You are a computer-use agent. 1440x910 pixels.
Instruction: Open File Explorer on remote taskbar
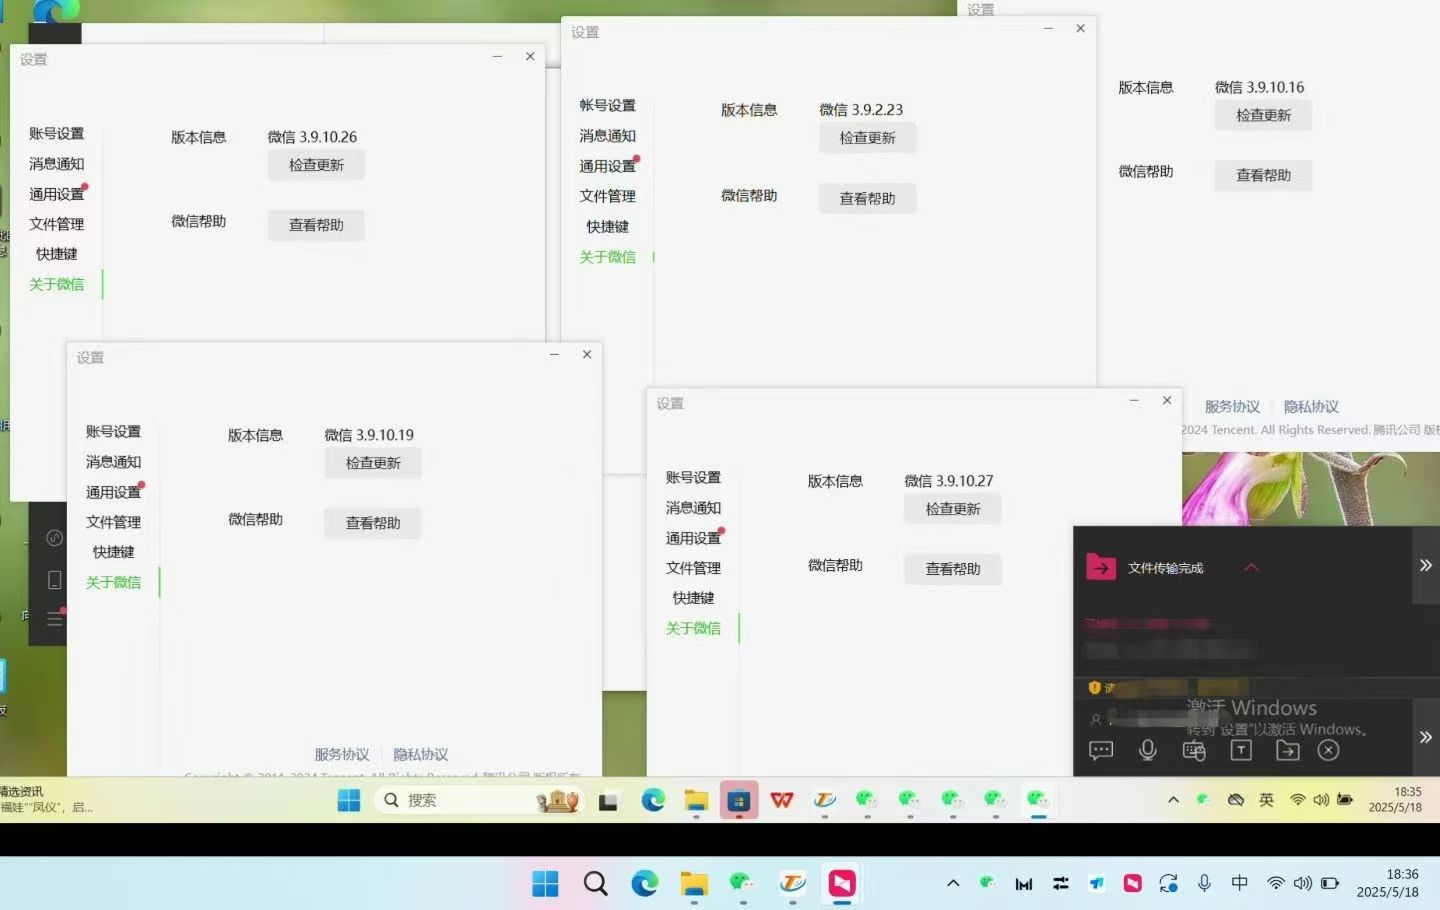(x=696, y=800)
